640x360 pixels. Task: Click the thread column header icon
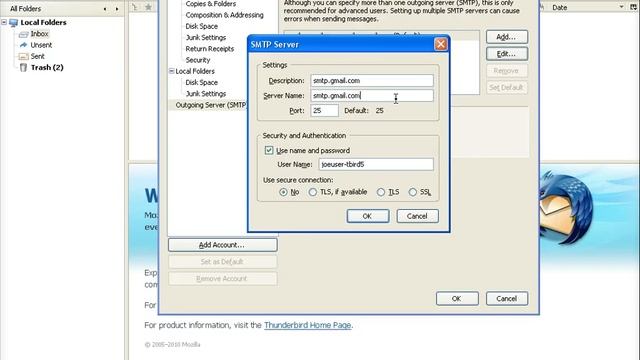click(135, 7)
